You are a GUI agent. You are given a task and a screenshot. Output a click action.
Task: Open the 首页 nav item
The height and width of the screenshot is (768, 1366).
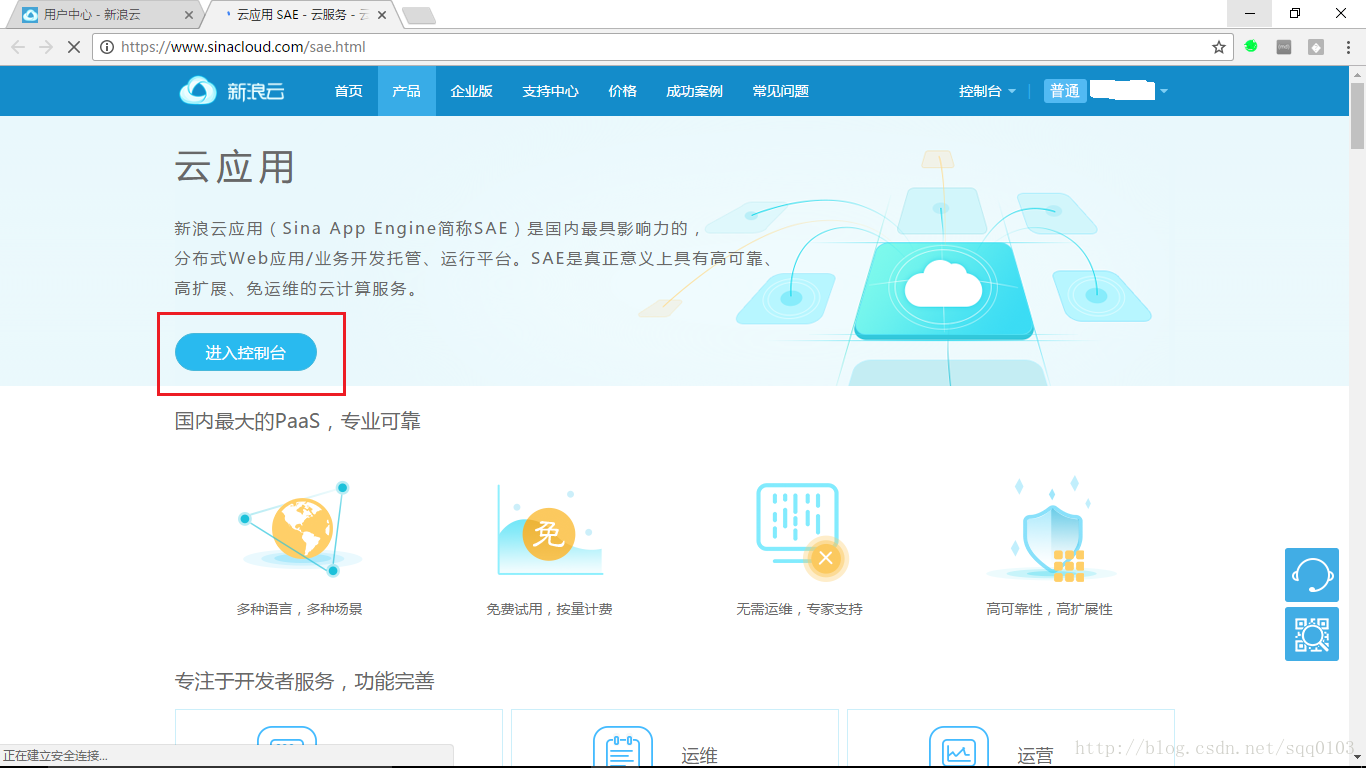click(x=349, y=91)
